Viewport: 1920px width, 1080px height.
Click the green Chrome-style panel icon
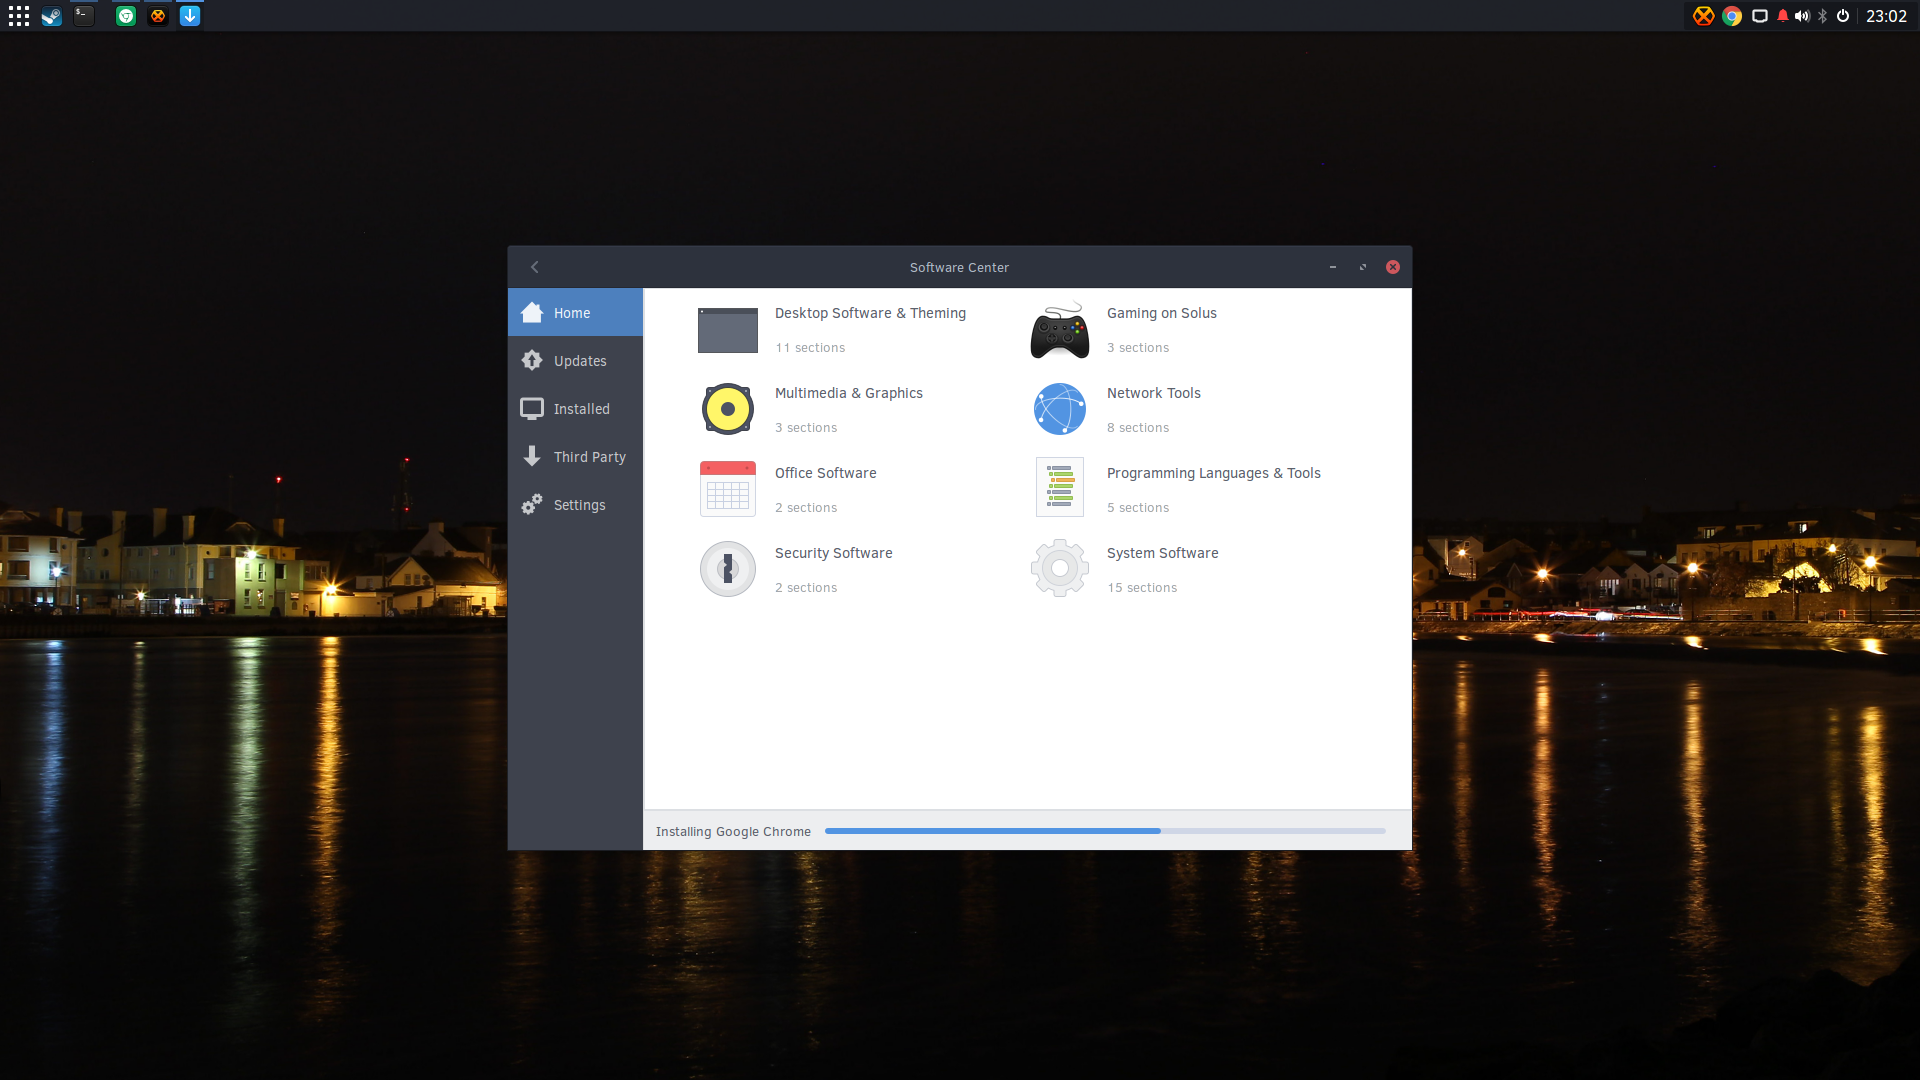126,16
